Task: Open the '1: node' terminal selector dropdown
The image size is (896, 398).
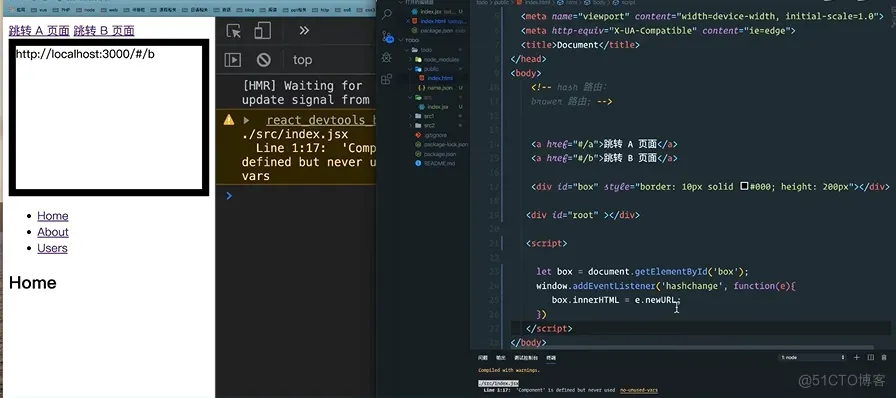Action: (812, 357)
